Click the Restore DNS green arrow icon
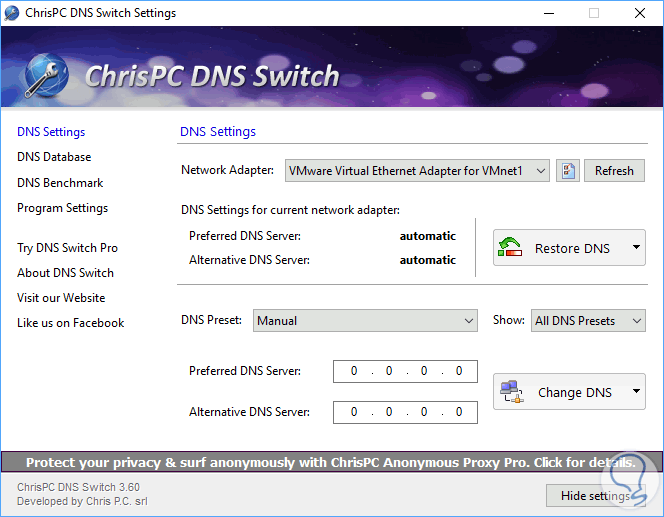This screenshot has height=517, width=664. click(x=509, y=247)
